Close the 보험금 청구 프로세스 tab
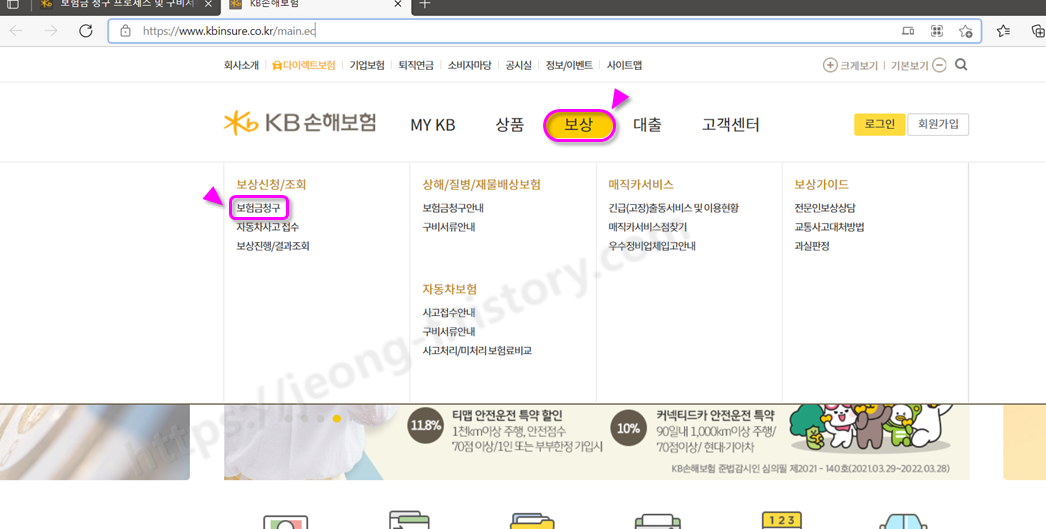The height and width of the screenshot is (529, 1046). pyautogui.click(x=208, y=5)
